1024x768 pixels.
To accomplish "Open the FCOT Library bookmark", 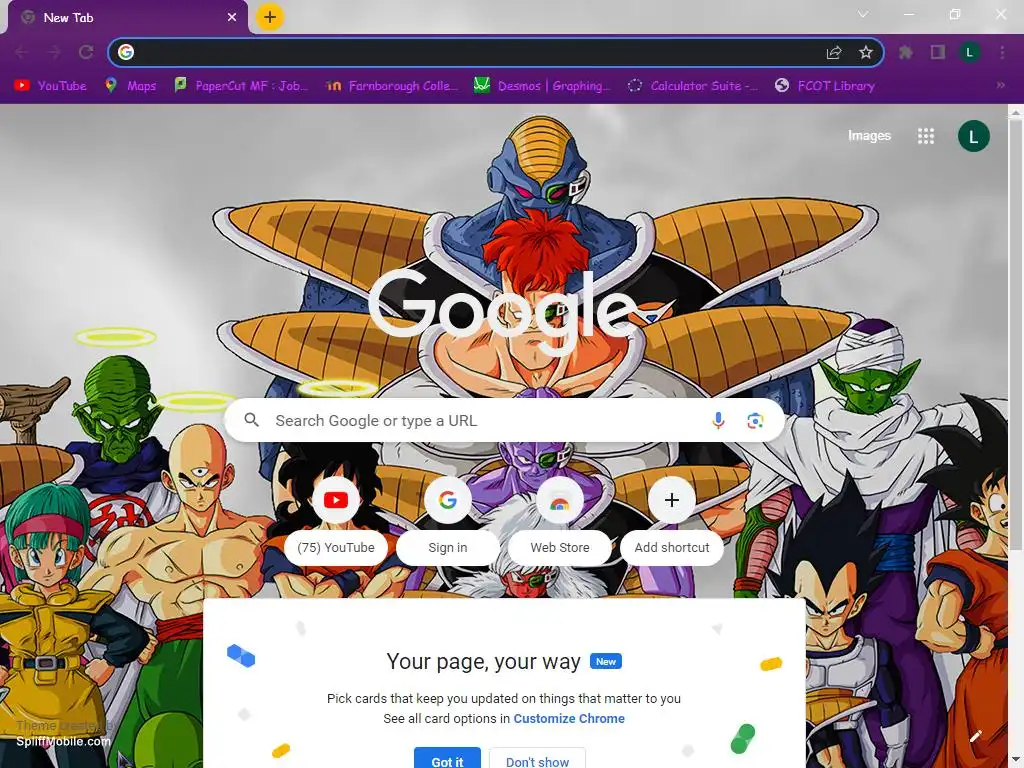I will 825,86.
